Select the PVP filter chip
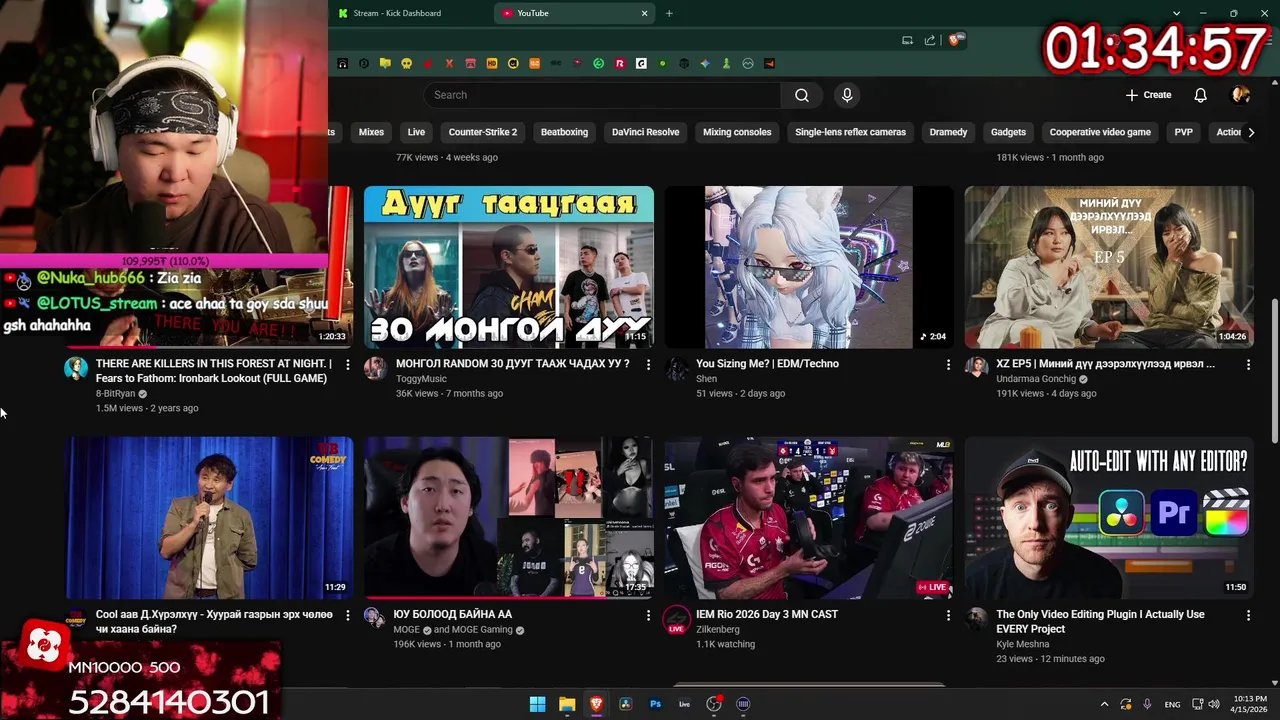 coord(1183,132)
